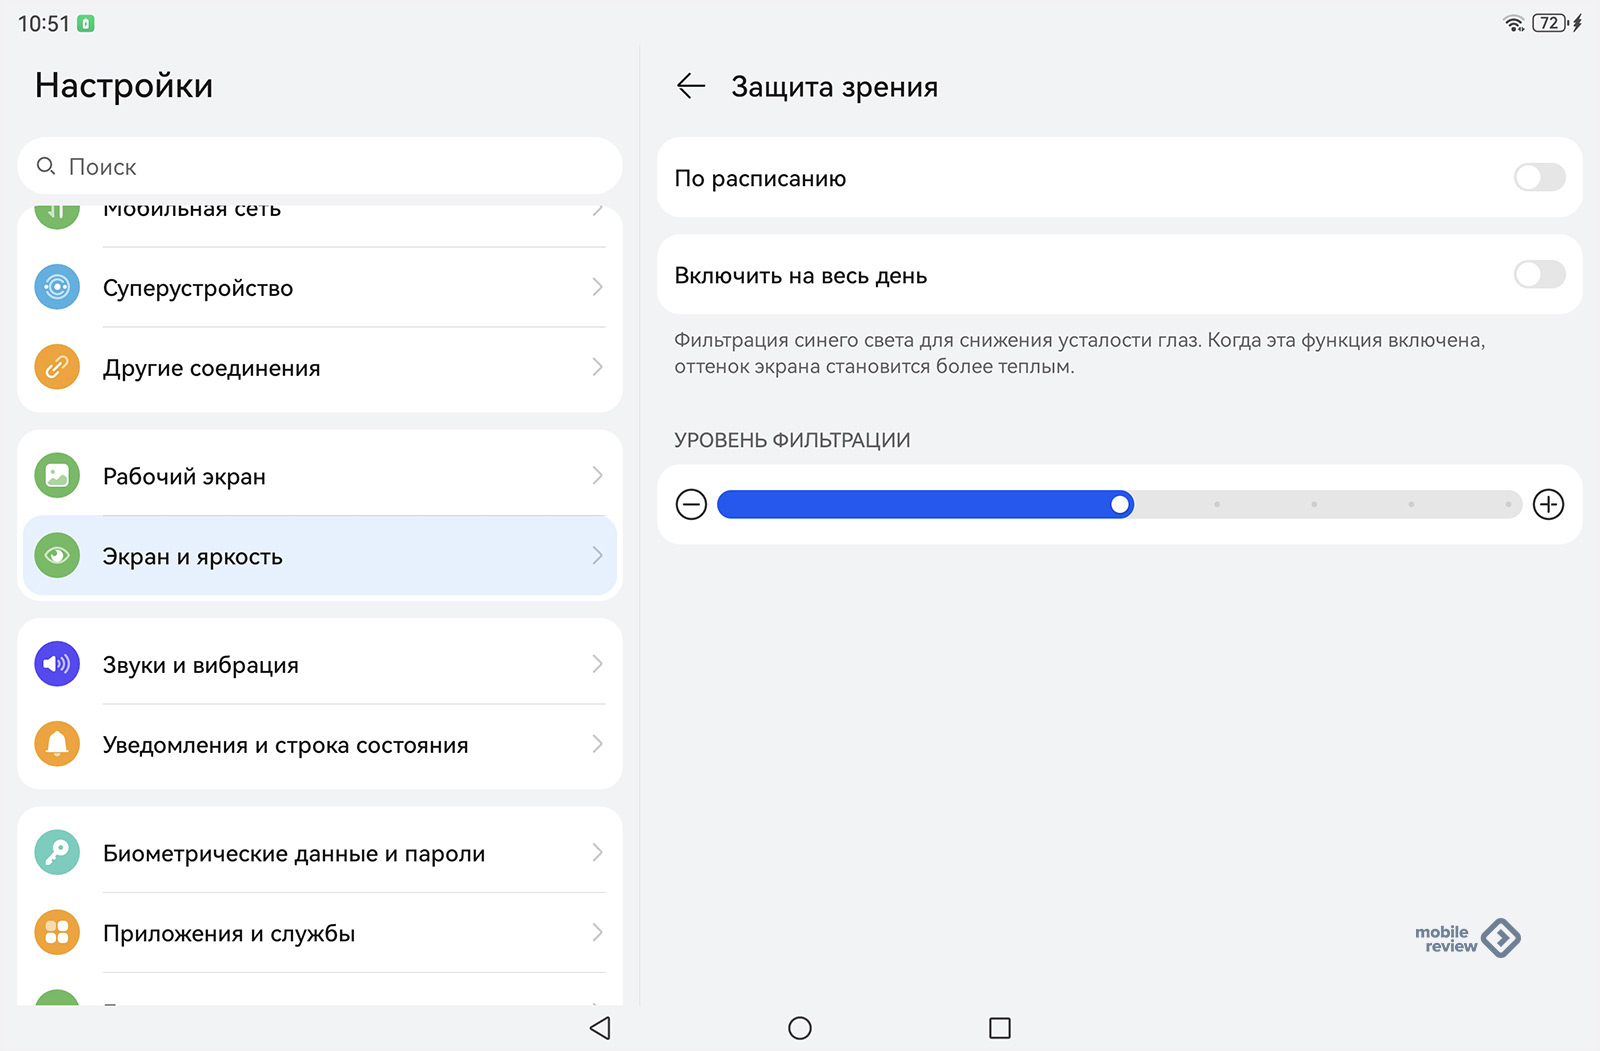1600x1051 pixels.
Task: Expand Биометрические данные и пароли chevron
Action: coord(597,853)
